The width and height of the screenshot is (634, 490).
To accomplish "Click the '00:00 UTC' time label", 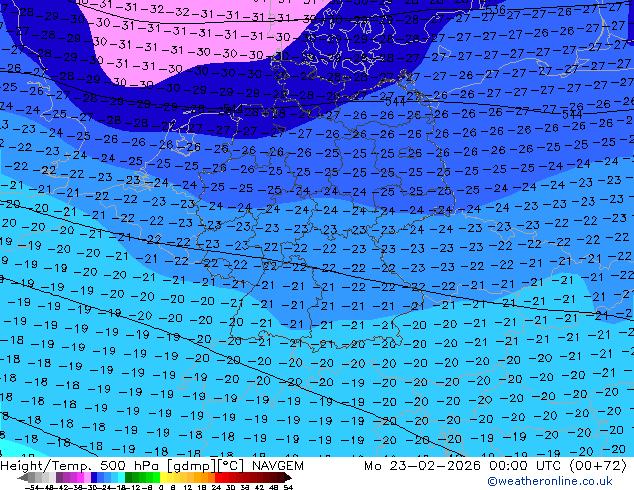I will [527, 466].
